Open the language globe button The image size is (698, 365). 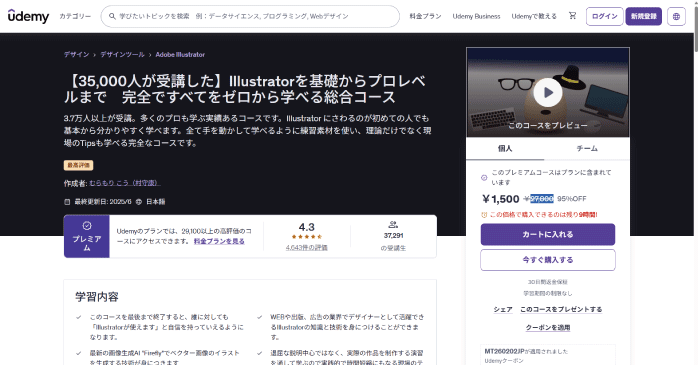click(x=676, y=16)
